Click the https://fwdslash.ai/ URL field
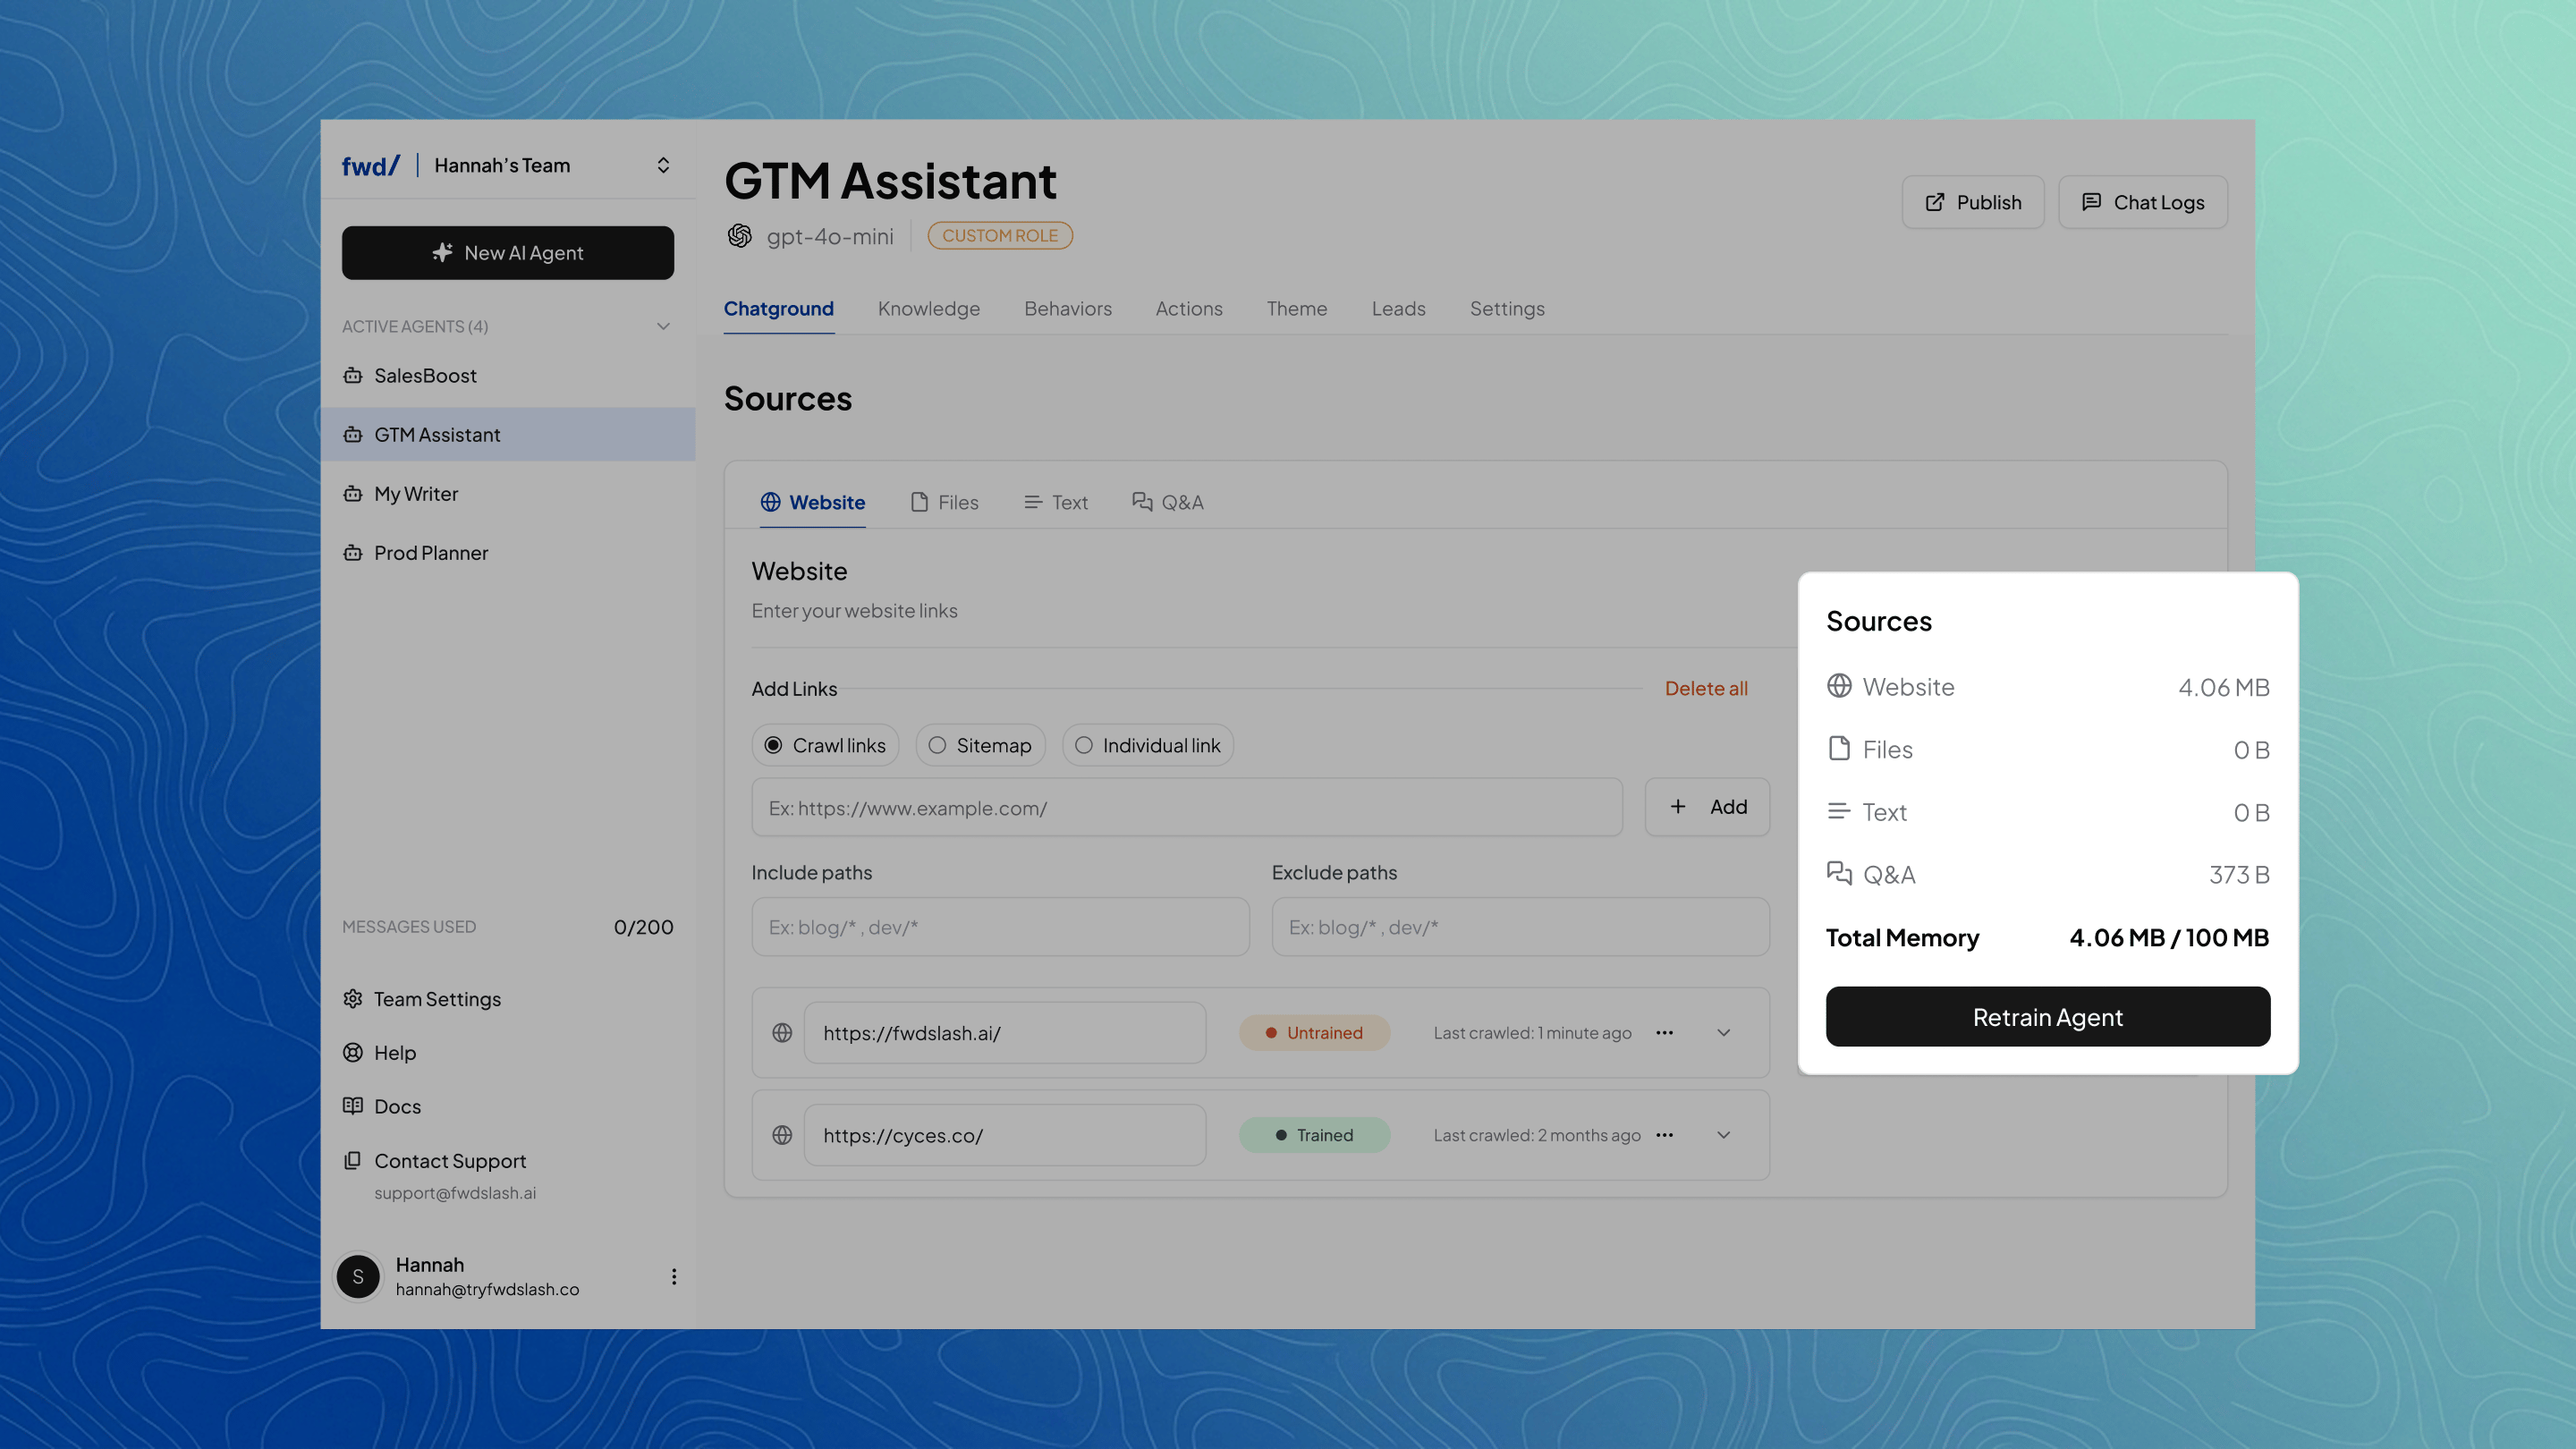This screenshot has height=1449, width=2576. coord(1005,1033)
